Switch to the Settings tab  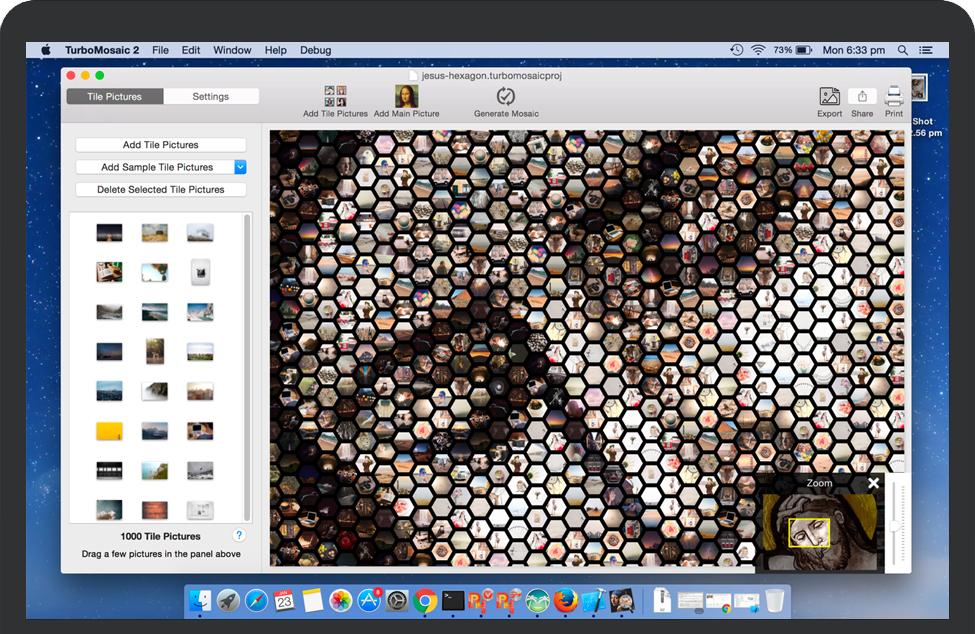[210, 97]
